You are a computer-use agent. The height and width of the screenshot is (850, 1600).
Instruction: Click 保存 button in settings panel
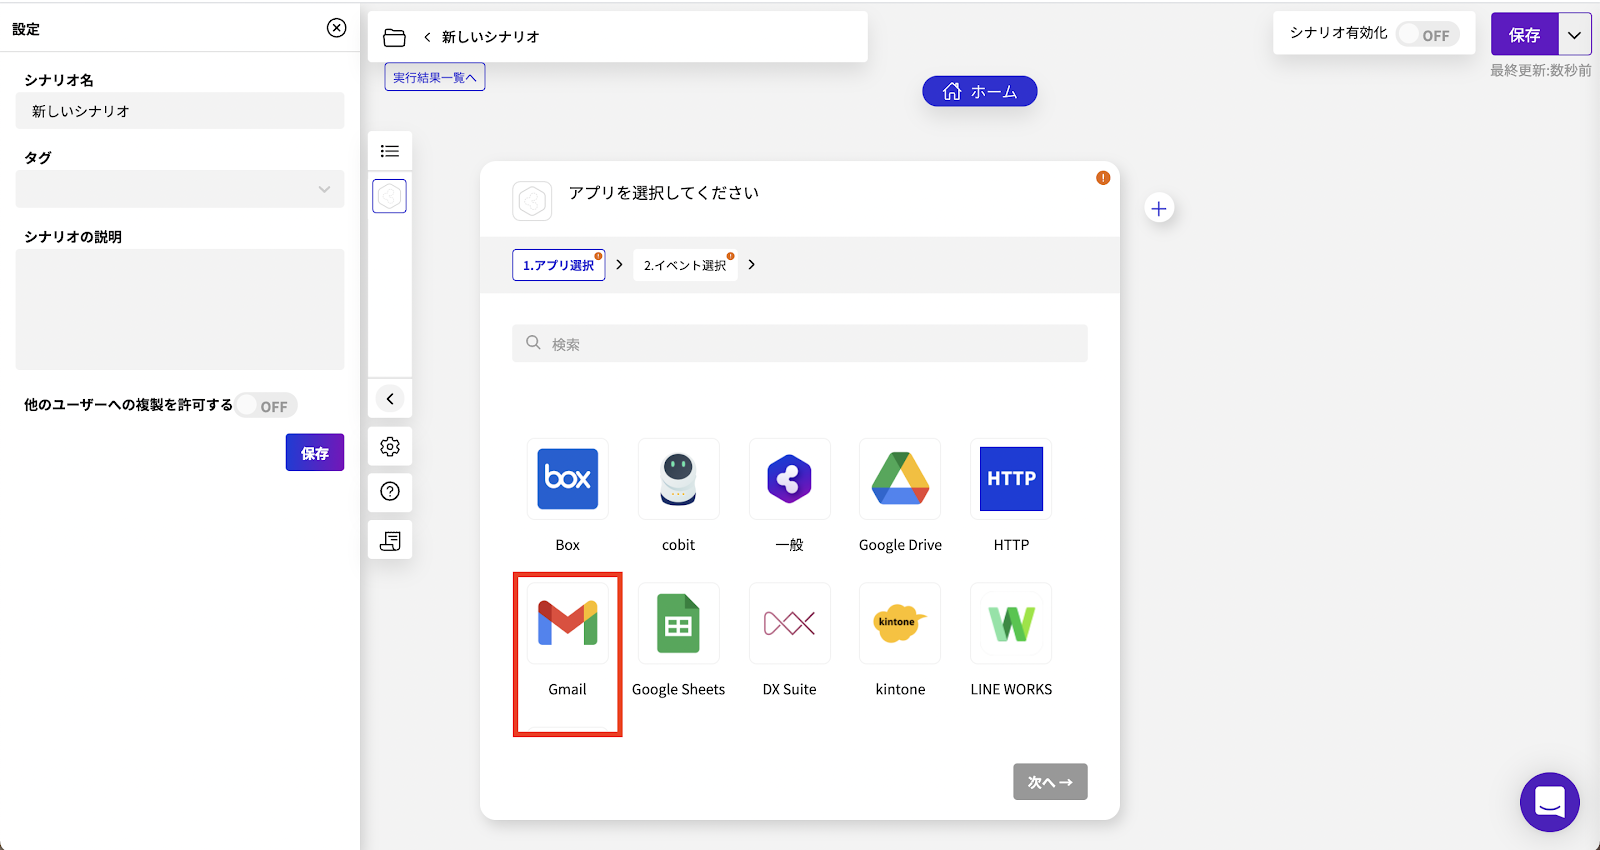315,453
